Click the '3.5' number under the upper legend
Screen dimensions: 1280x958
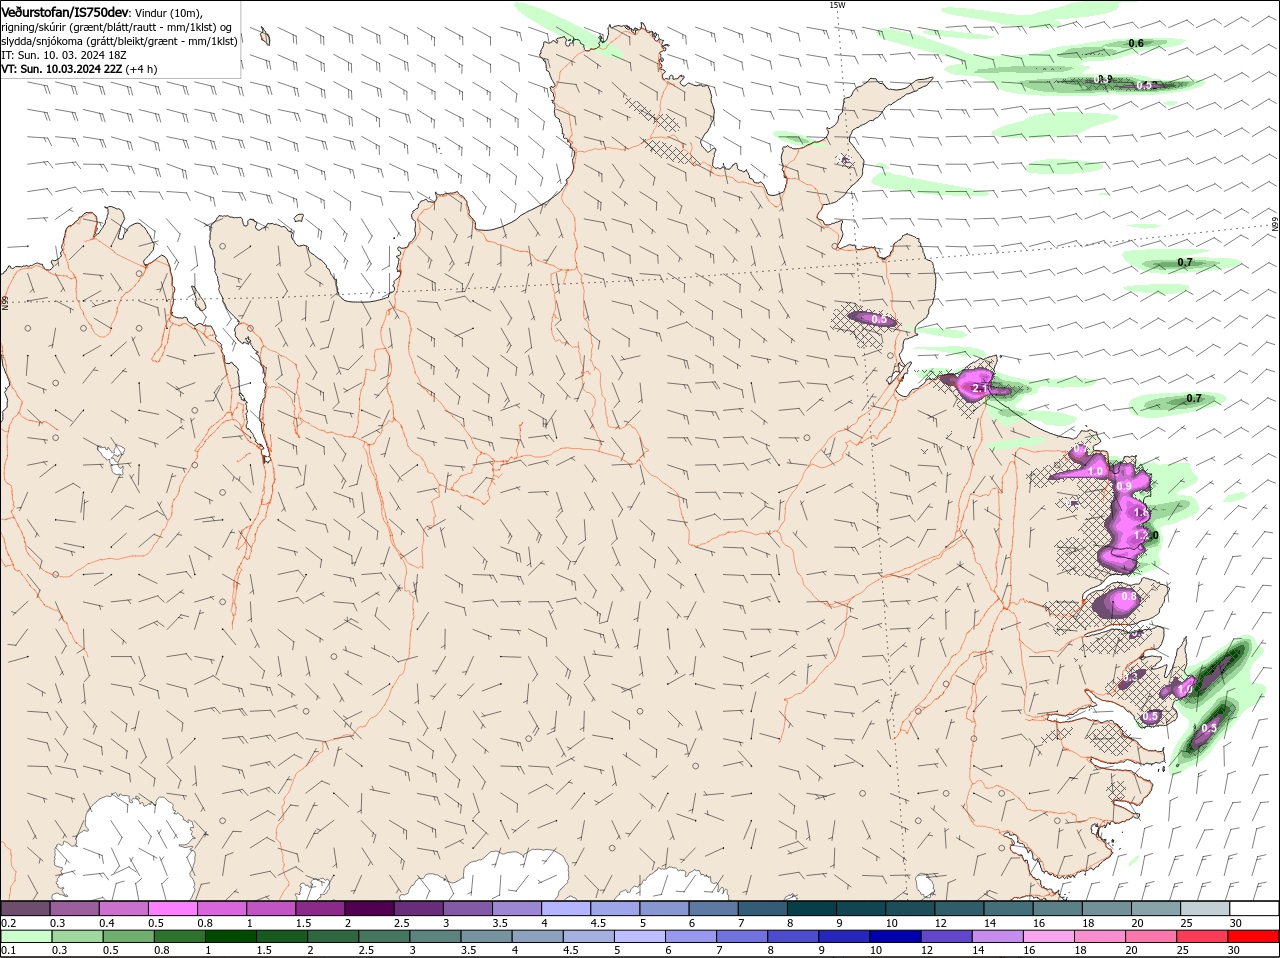(x=500, y=923)
